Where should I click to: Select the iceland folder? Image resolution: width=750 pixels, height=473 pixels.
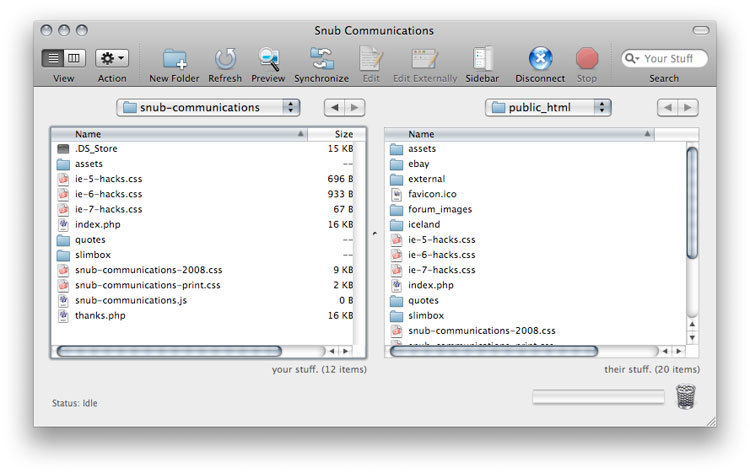tap(424, 225)
